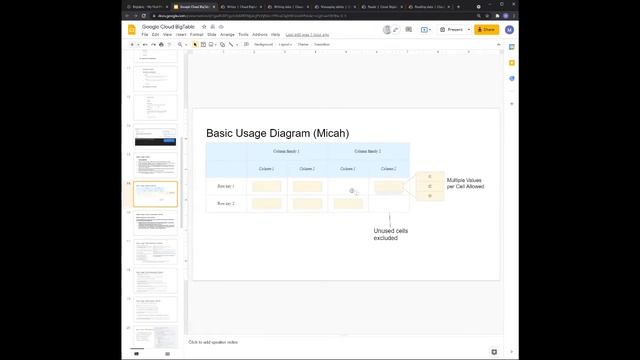
Task: Click the Print icon in the toolbar
Action: pos(161,44)
